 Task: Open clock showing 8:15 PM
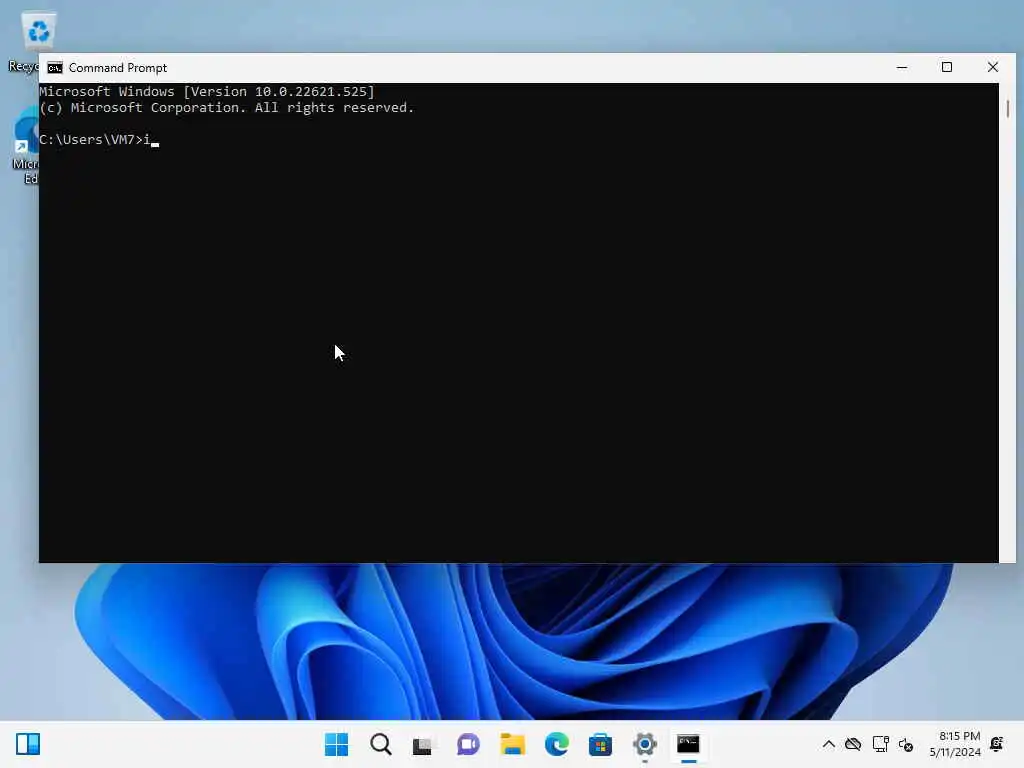(x=955, y=744)
